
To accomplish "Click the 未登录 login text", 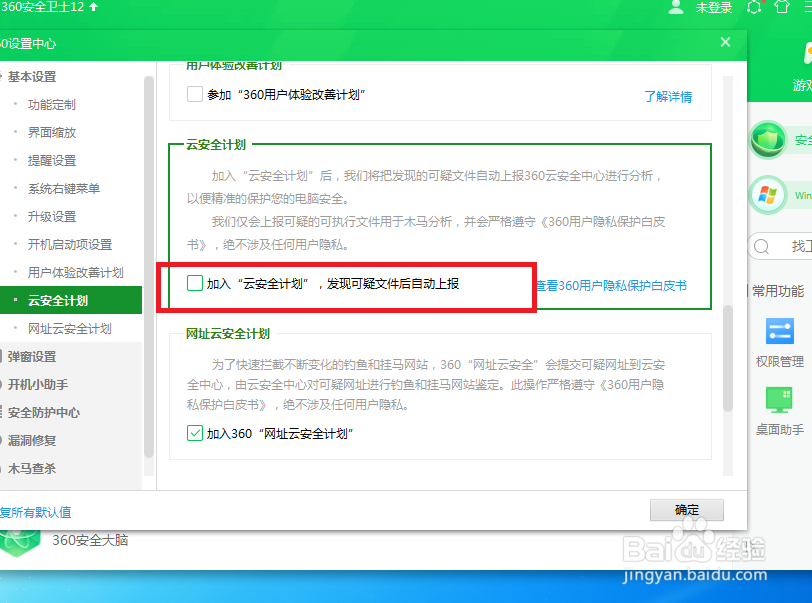I will pyautogui.click(x=714, y=8).
